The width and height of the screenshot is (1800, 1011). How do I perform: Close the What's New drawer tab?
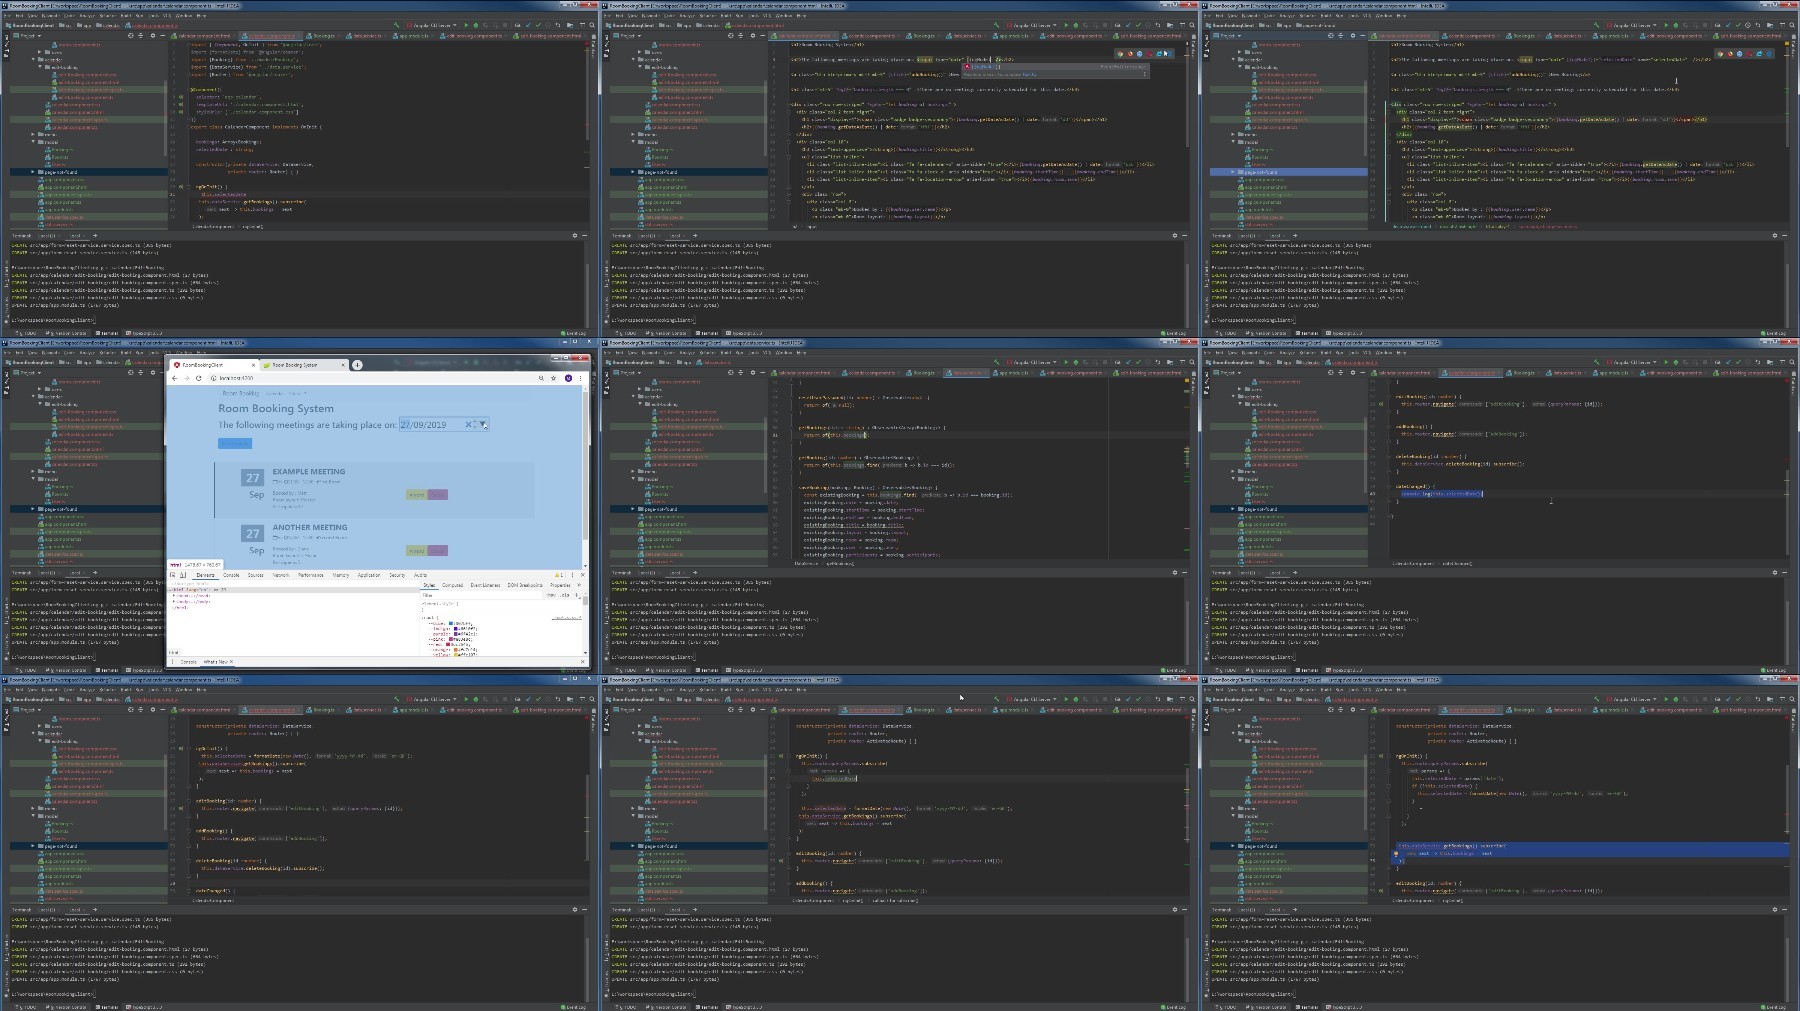231,662
